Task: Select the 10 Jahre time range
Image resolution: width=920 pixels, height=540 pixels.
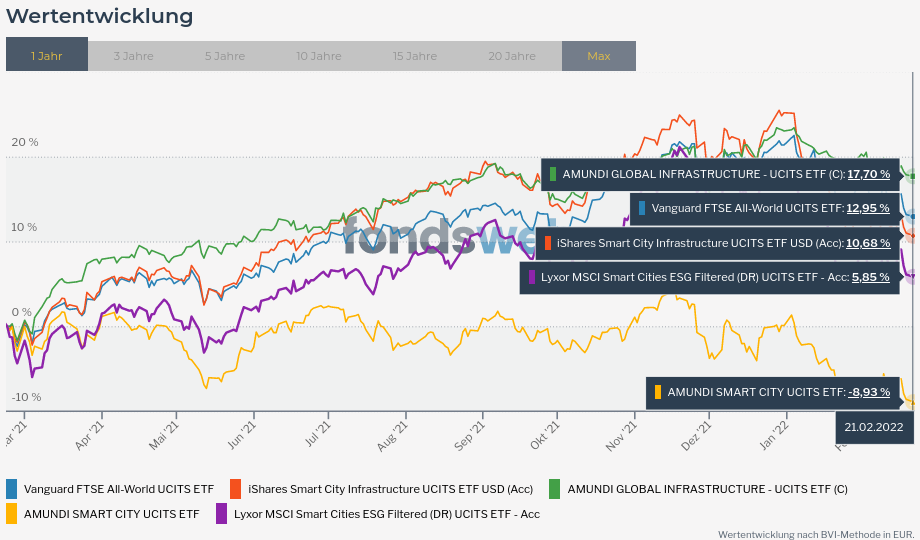Action: [x=318, y=56]
